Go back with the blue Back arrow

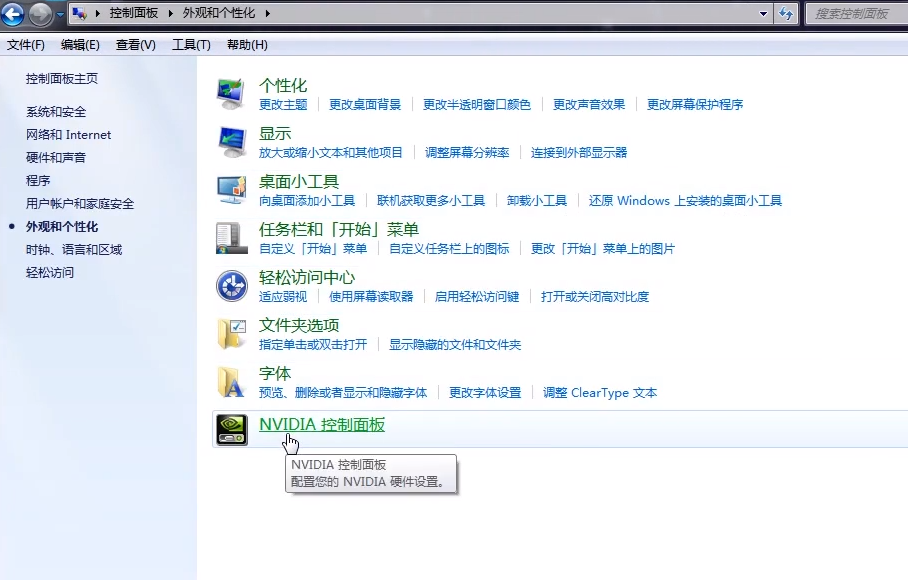pos(13,14)
